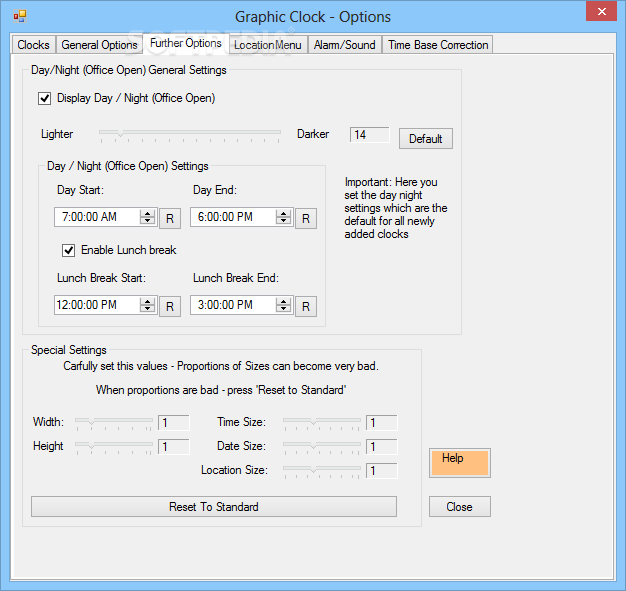Viewport: 626px width, 591px height.
Task: Click the Width value field
Action: tap(174, 422)
